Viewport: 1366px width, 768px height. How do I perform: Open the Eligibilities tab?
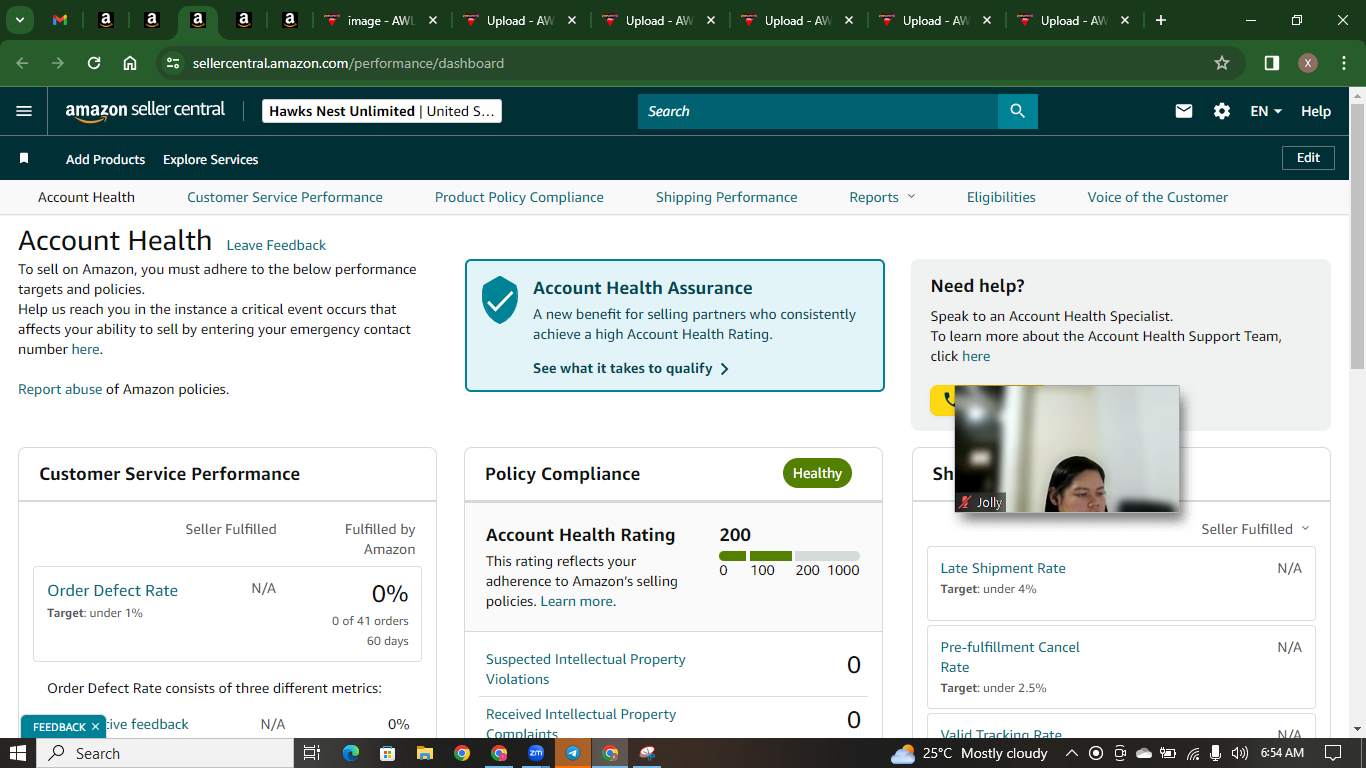pos(1001,197)
